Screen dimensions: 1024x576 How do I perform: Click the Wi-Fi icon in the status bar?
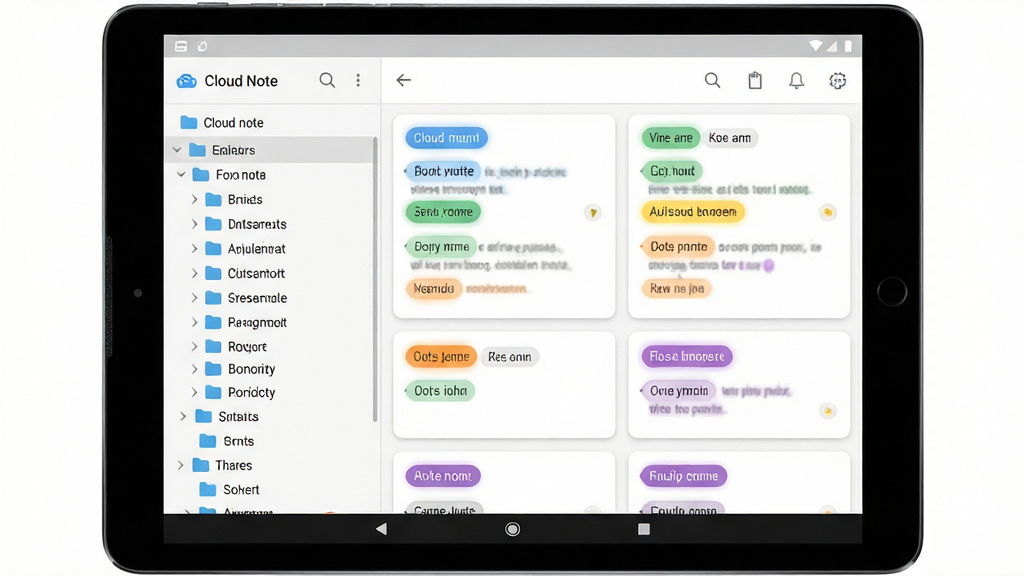(x=816, y=46)
